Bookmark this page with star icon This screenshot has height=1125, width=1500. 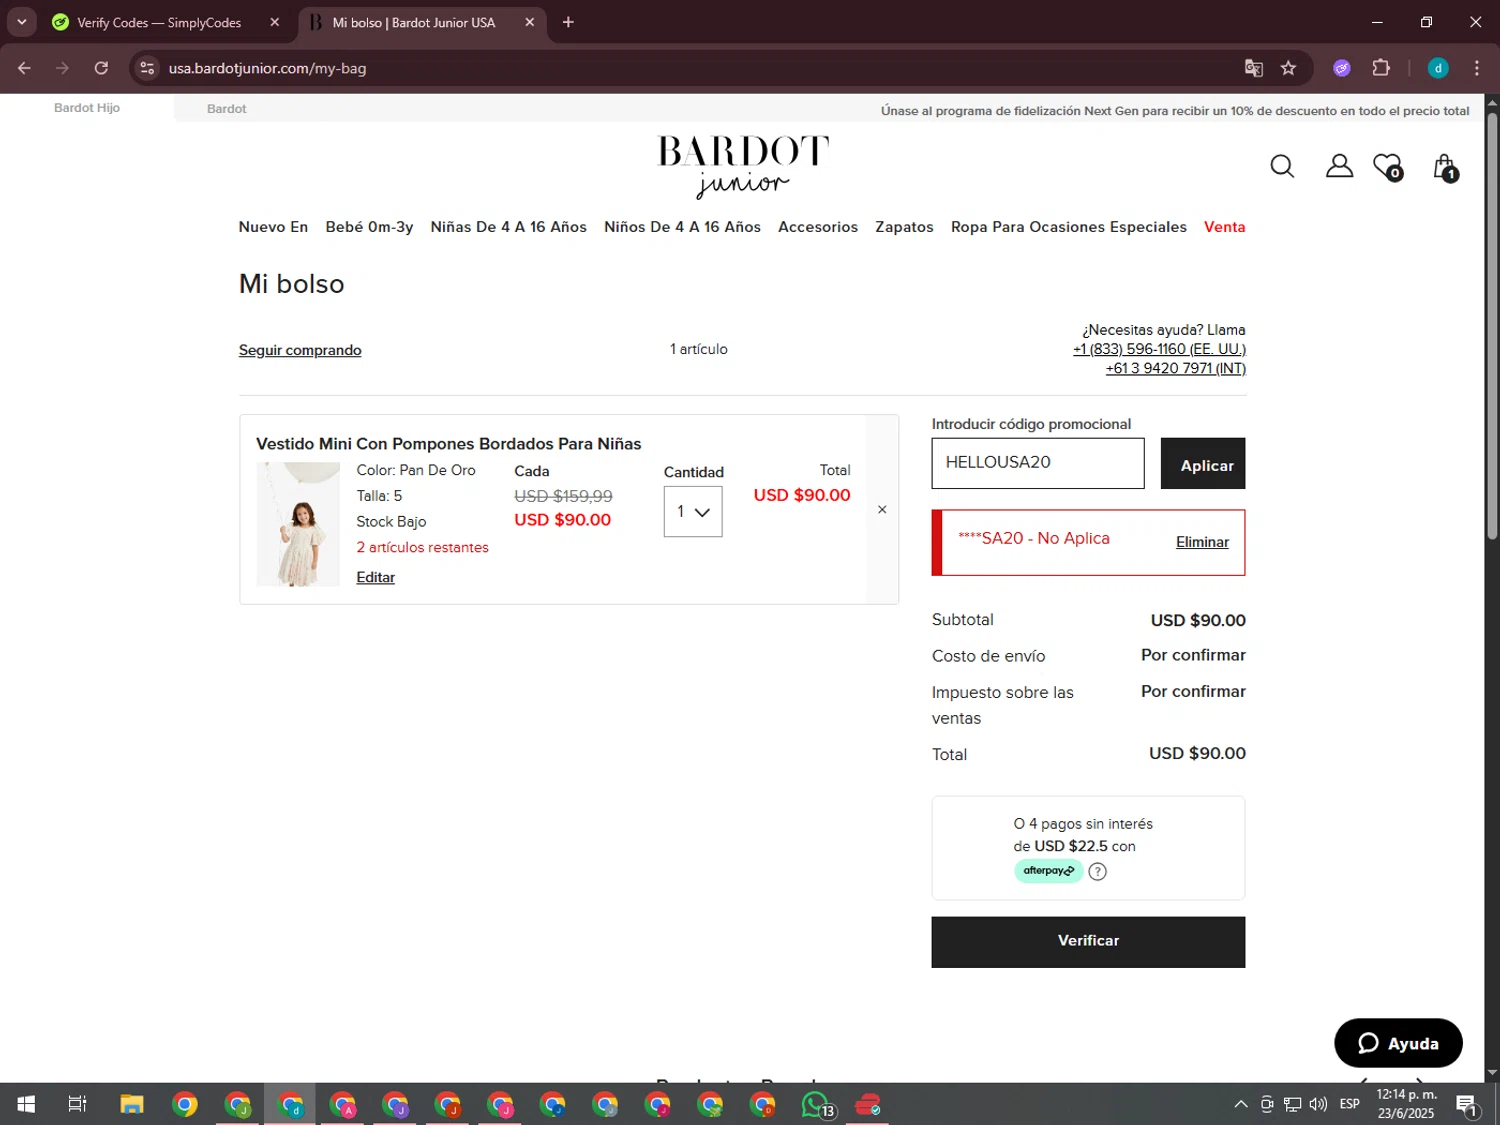tap(1288, 68)
